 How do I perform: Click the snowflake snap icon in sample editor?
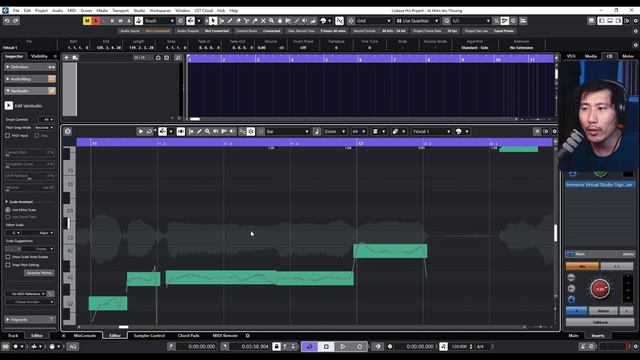251,131
